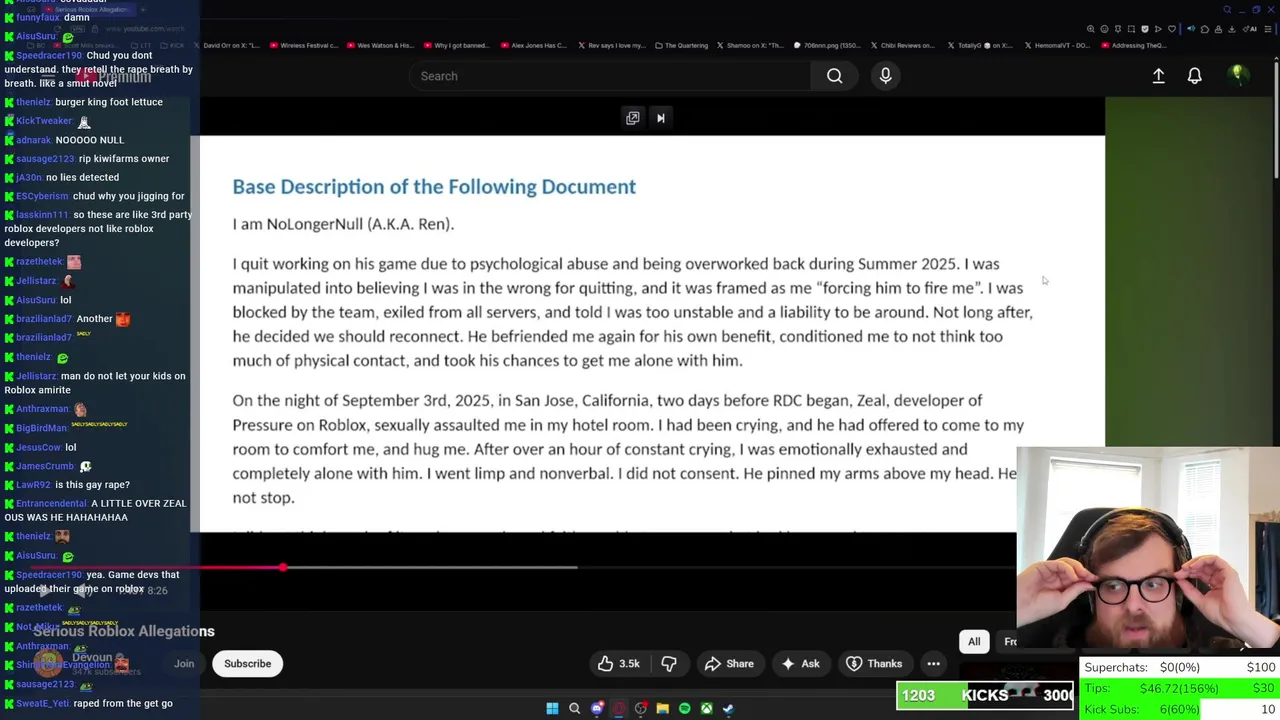Select the All filter chip
1280x720 pixels.
(974, 641)
